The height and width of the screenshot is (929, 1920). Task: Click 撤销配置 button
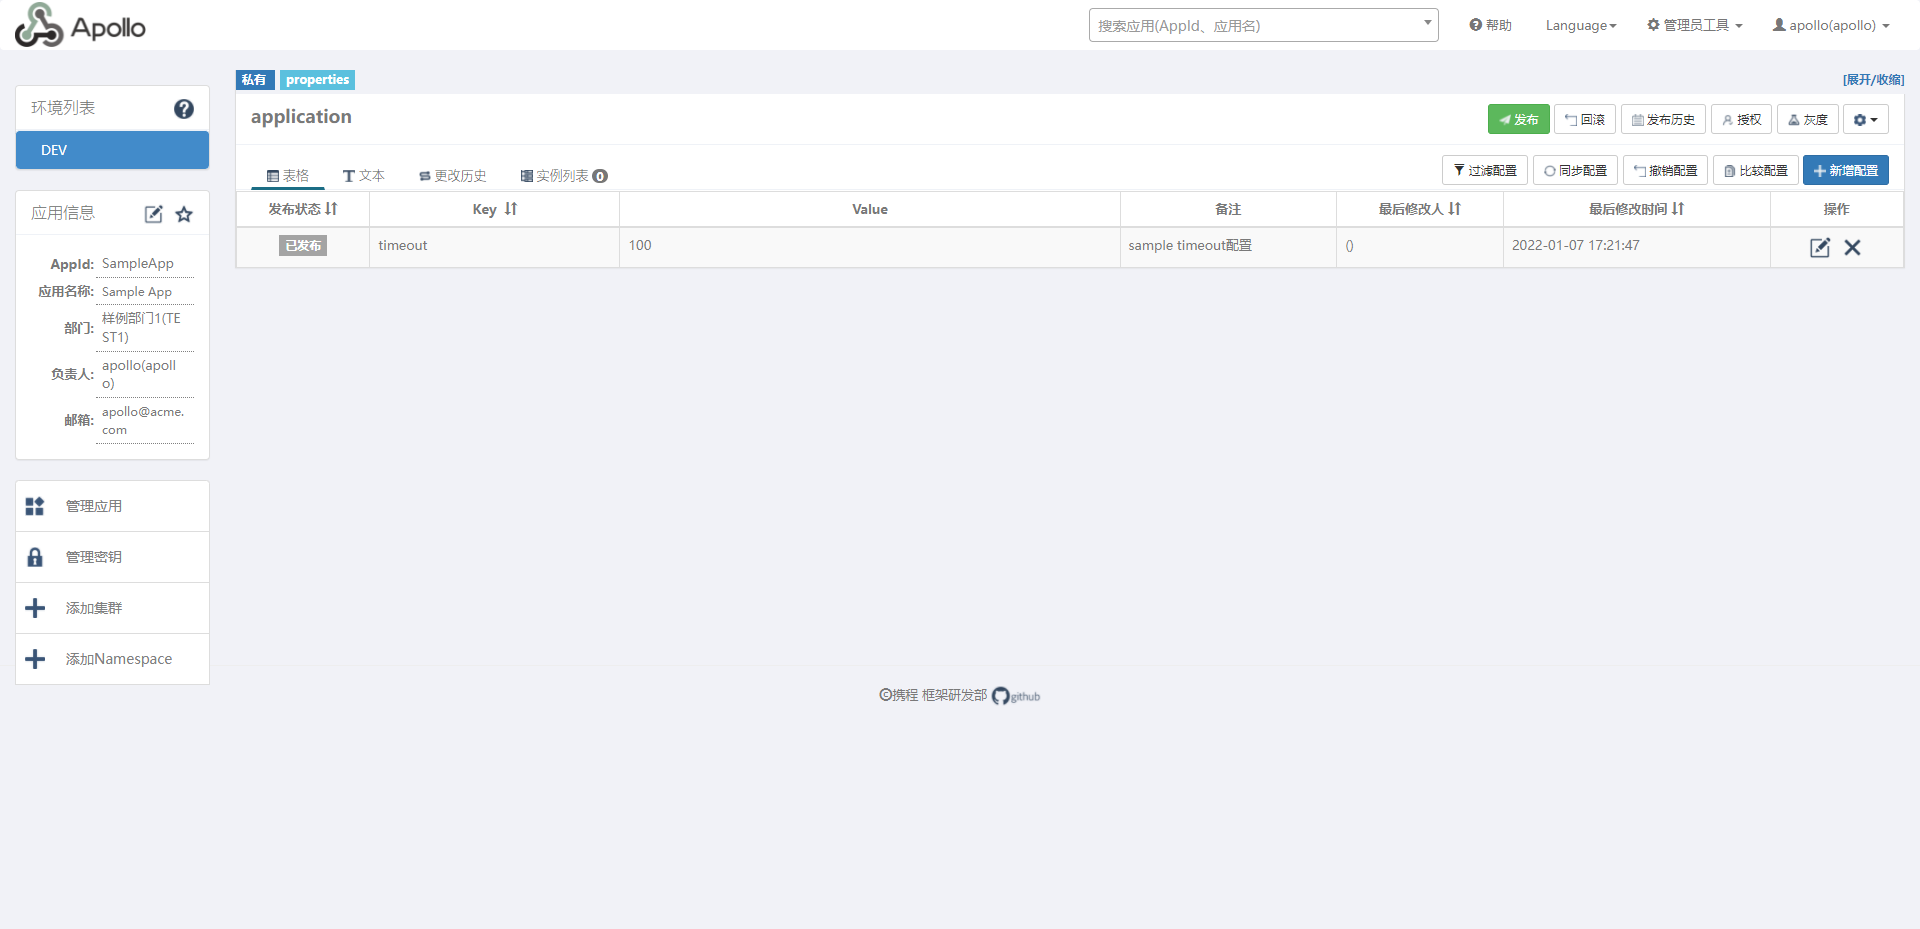1665,170
